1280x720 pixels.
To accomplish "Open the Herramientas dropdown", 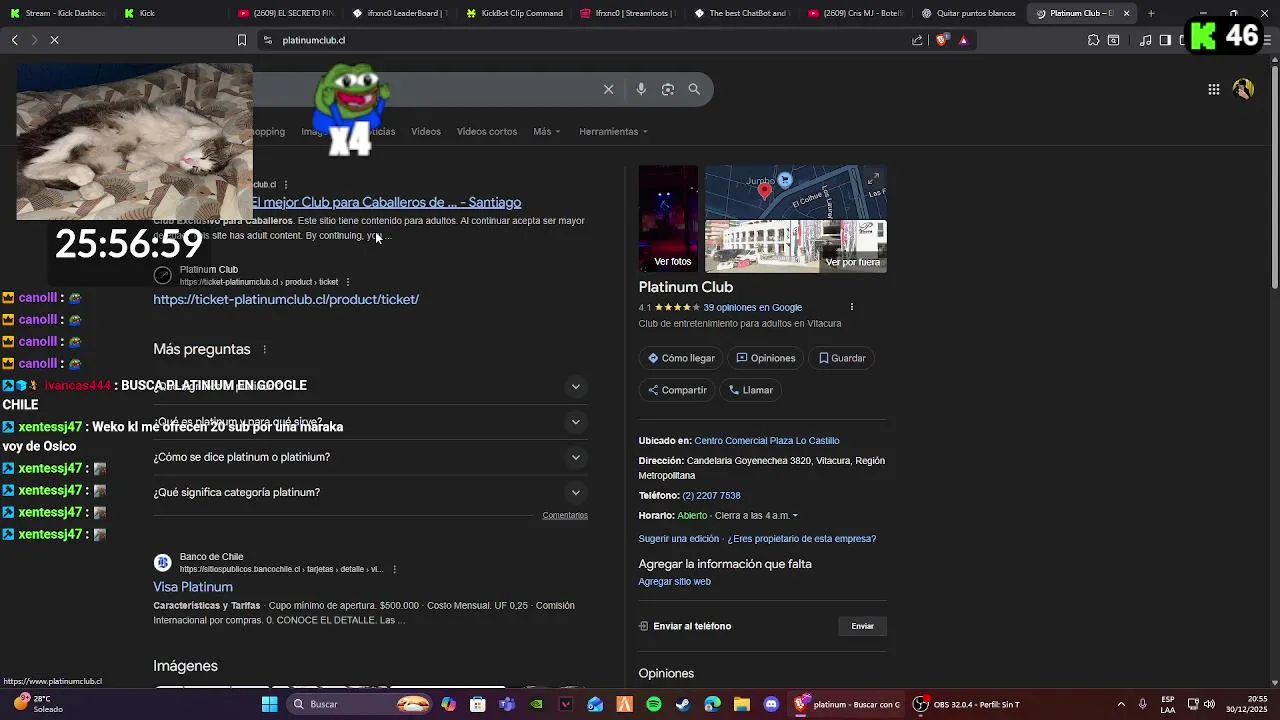I will tap(613, 131).
